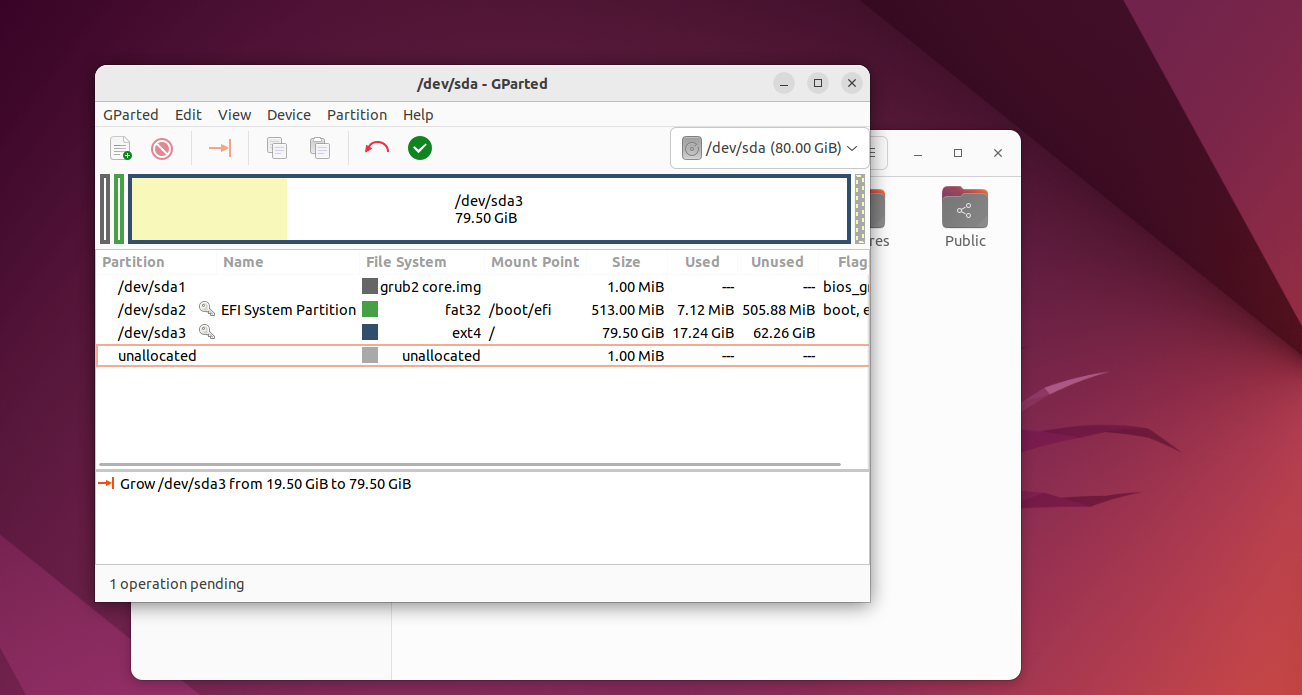Image resolution: width=1302 pixels, height=695 pixels.
Task: Close the GParted window
Action: point(852,84)
